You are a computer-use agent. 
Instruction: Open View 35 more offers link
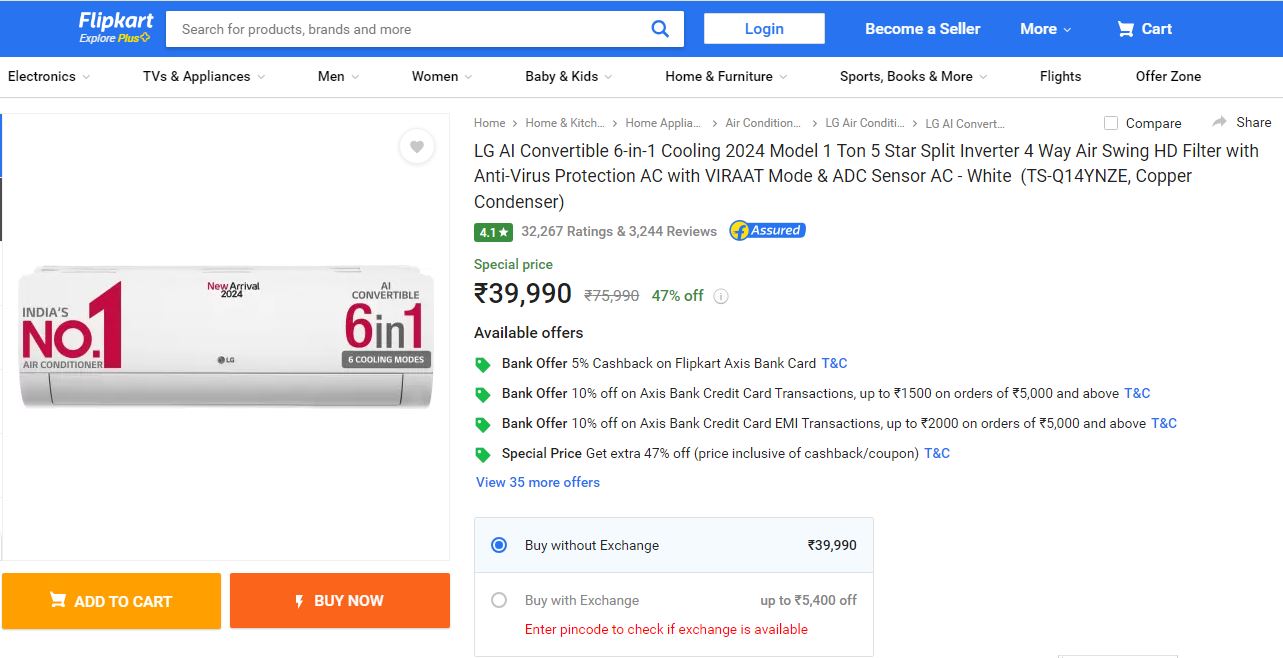click(537, 482)
